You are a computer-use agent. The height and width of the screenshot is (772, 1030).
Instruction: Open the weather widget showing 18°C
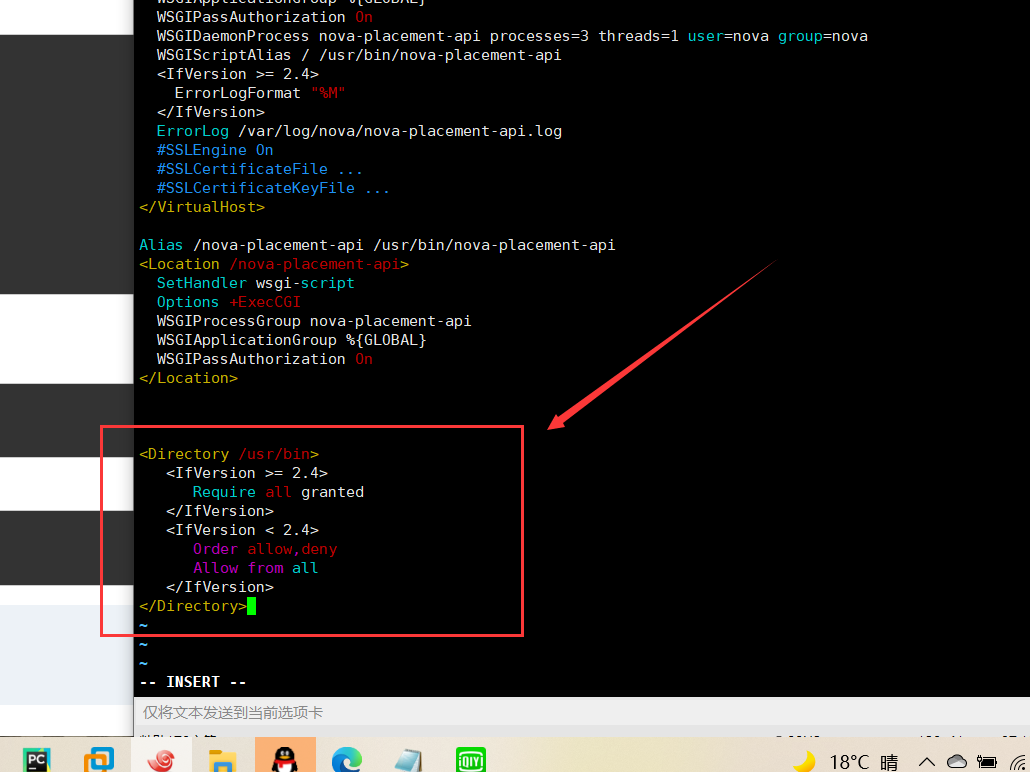coord(845,761)
